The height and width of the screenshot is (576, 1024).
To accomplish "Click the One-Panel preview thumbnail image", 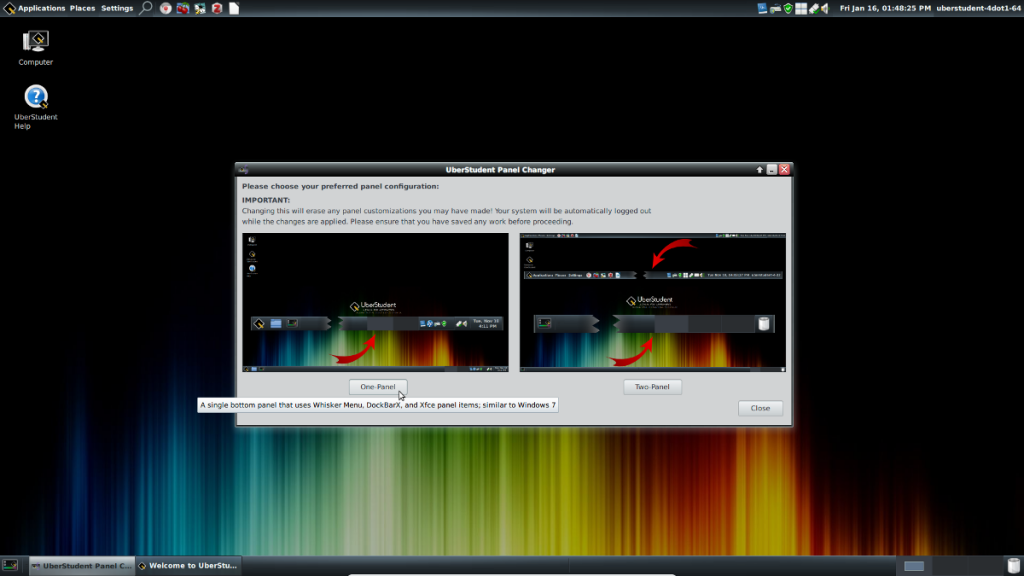I will point(375,302).
